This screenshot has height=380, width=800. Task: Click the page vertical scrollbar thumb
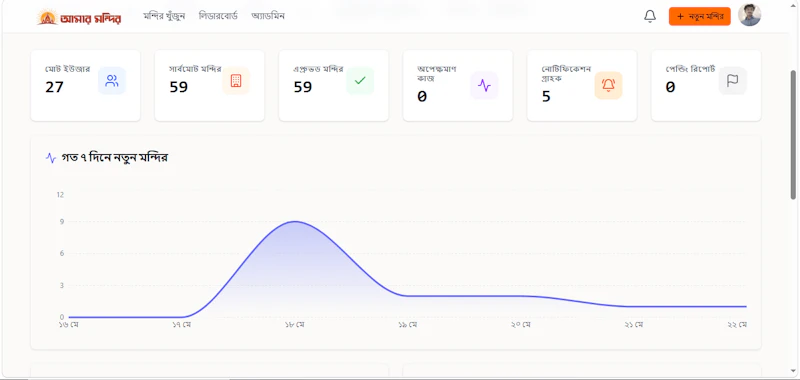[x=793, y=135]
